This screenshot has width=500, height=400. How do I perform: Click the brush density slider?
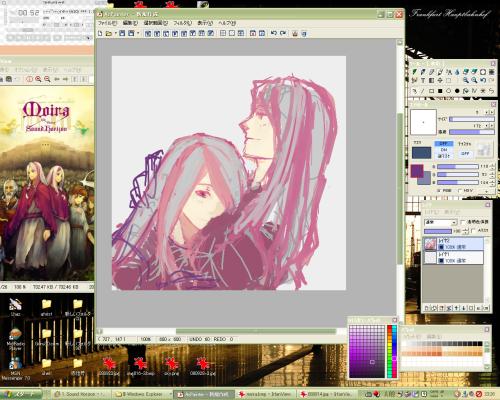click(472, 132)
